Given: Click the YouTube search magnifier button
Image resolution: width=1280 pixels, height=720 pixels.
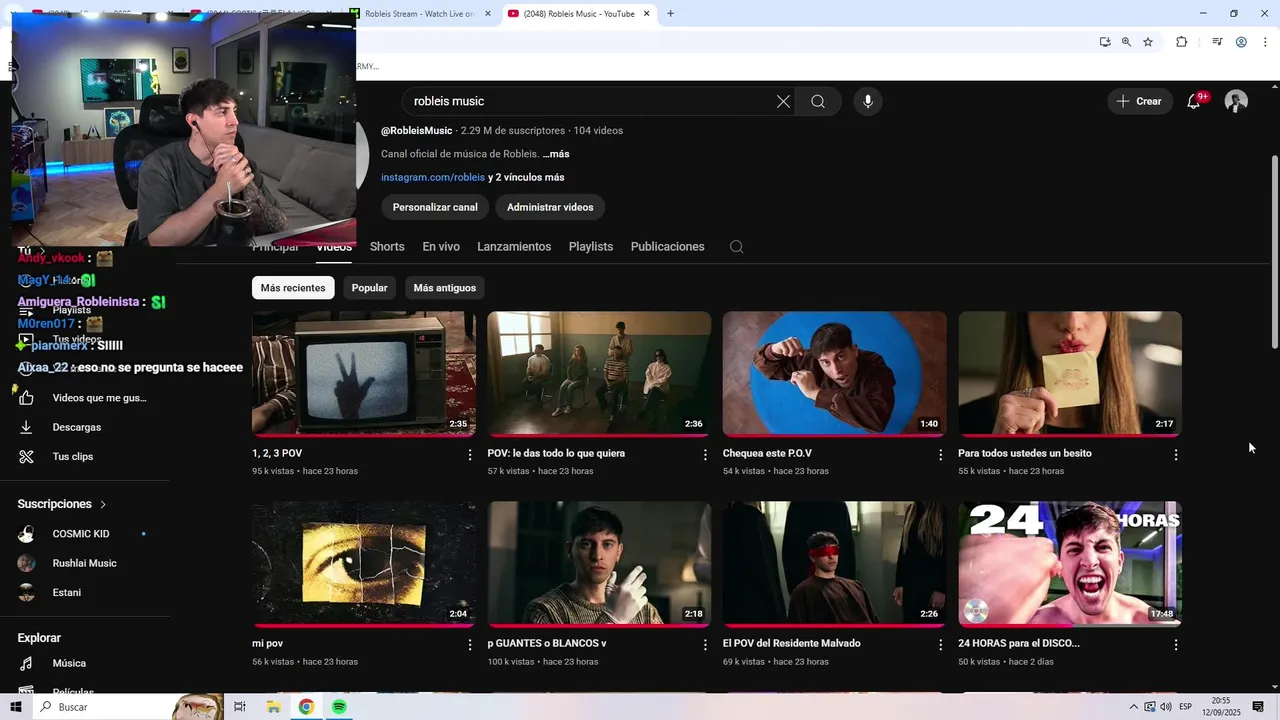Looking at the screenshot, I should [818, 101].
